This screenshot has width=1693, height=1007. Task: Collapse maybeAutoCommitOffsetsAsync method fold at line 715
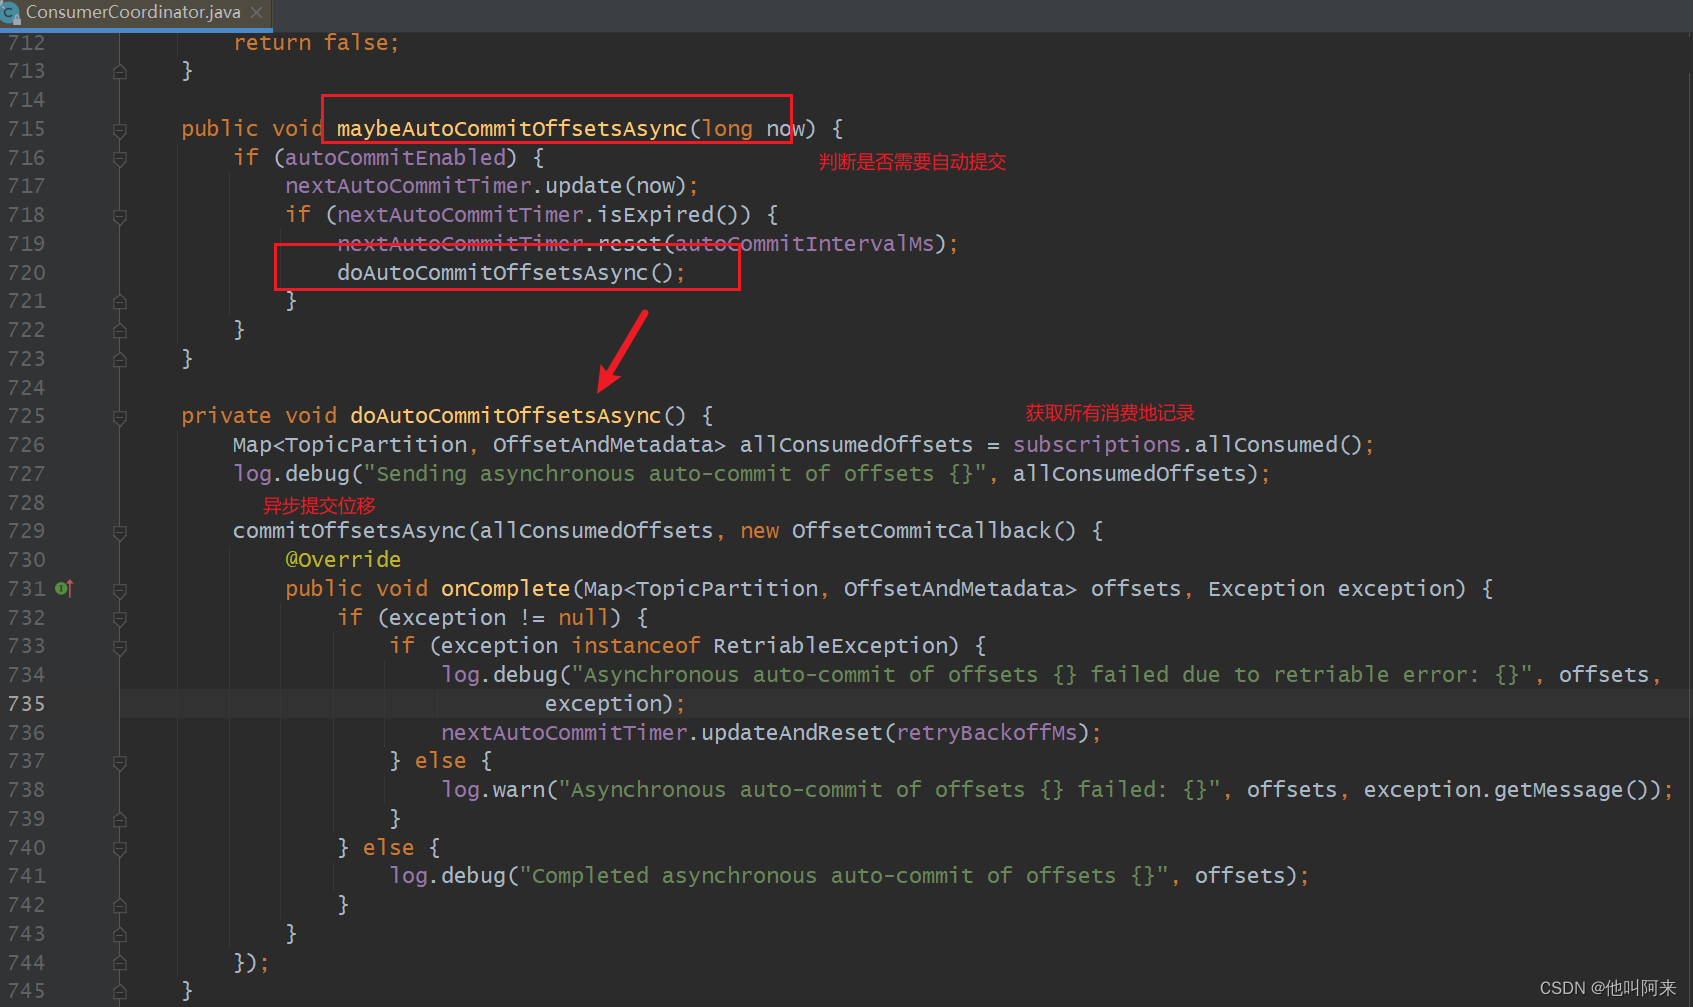[120, 130]
